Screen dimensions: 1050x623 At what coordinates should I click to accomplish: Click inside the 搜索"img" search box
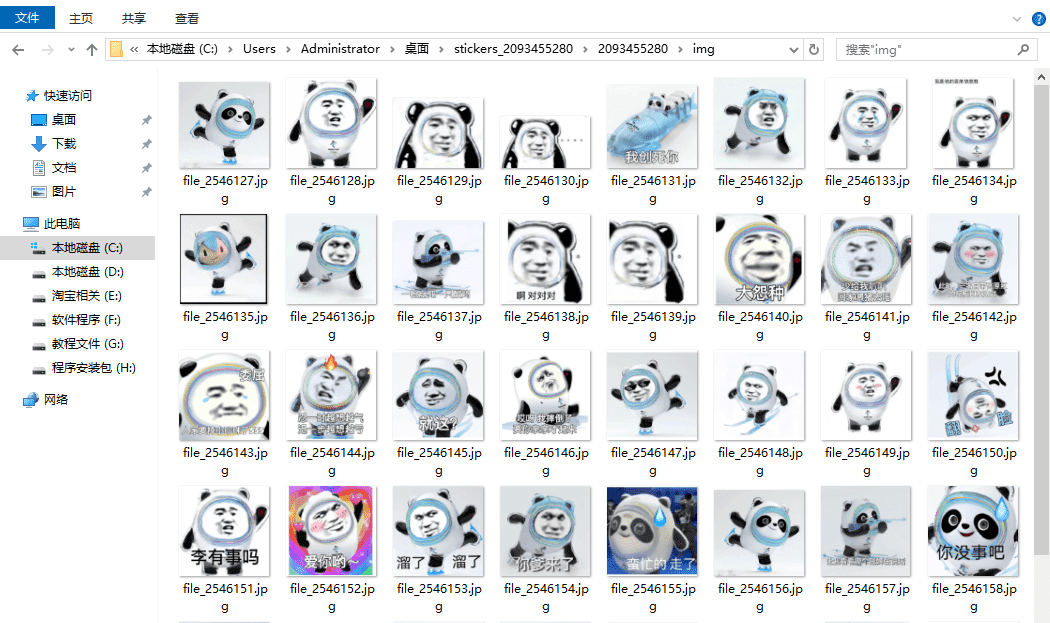click(925, 49)
